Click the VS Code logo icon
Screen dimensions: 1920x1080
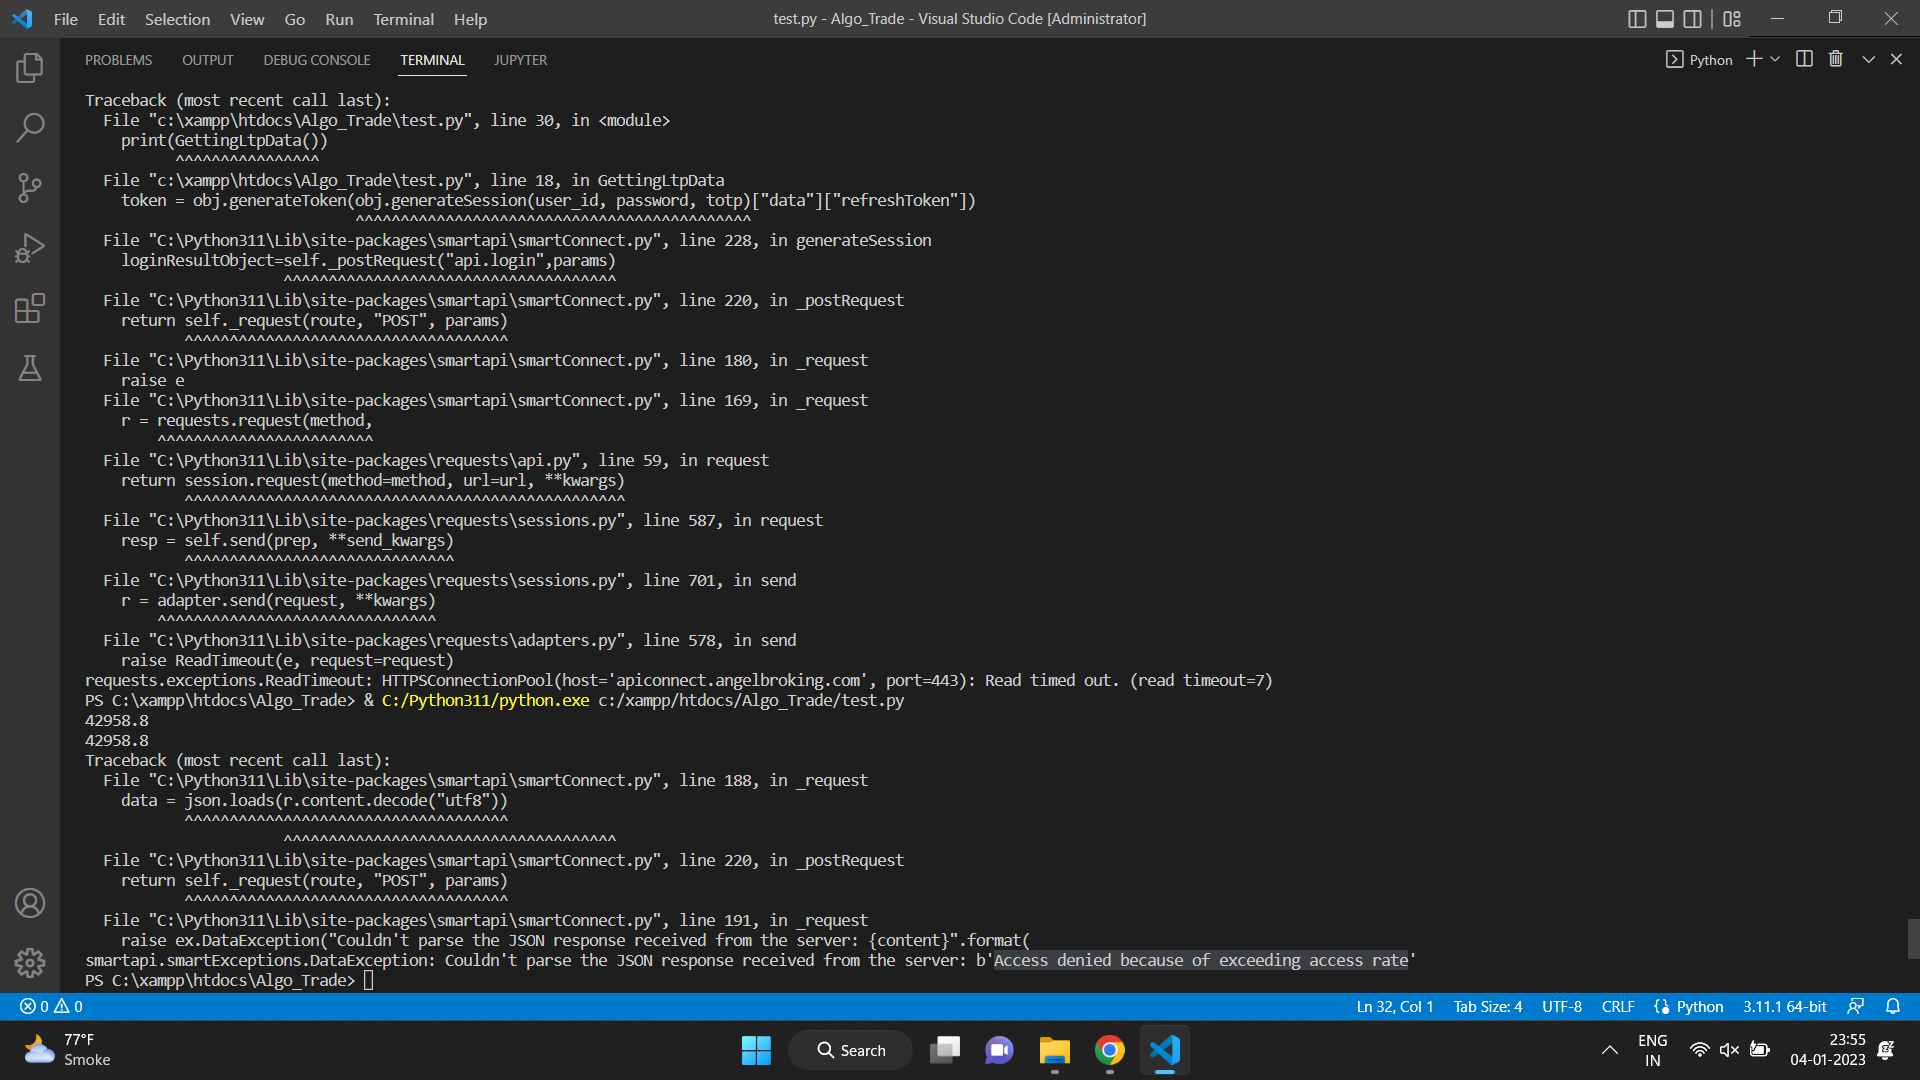click(22, 19)
